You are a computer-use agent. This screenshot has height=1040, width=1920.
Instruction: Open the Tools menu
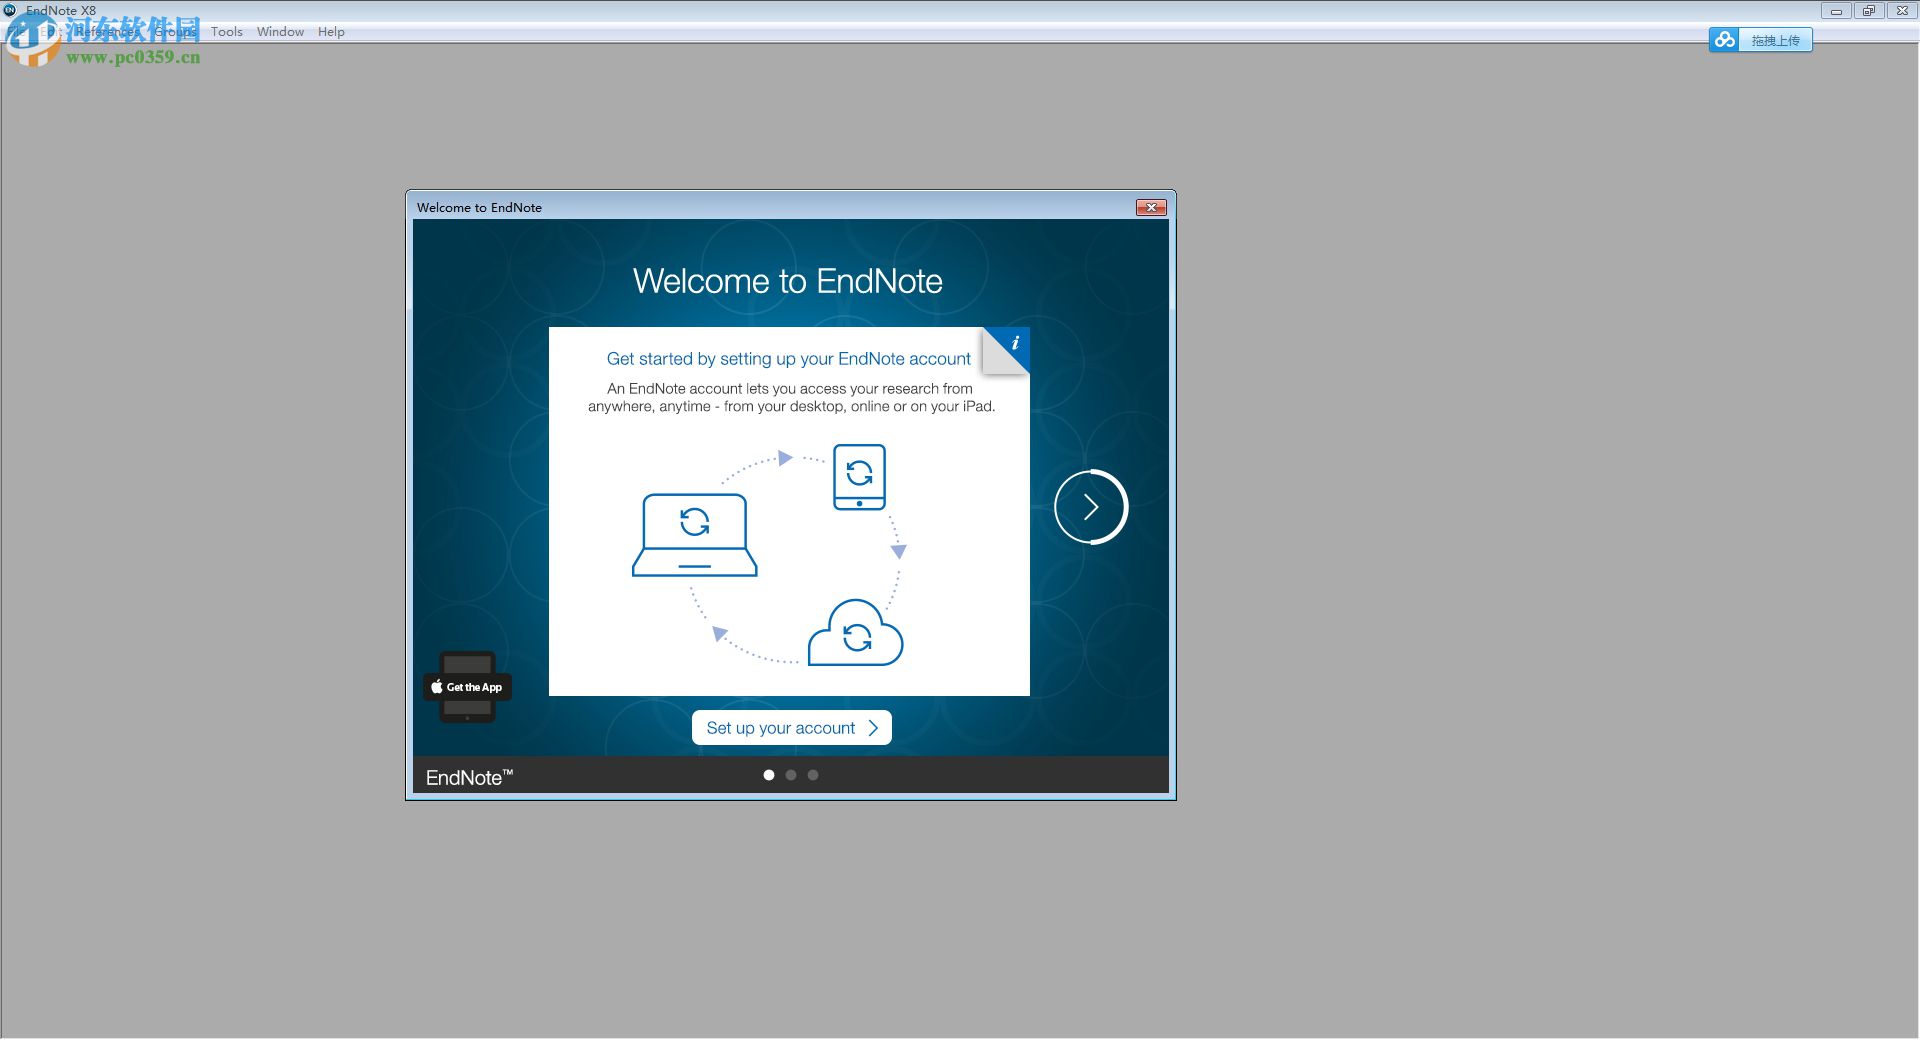click(x=226, y=31)
